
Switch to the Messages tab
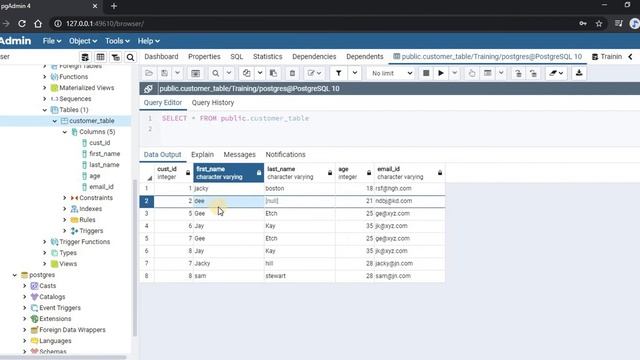240,155
